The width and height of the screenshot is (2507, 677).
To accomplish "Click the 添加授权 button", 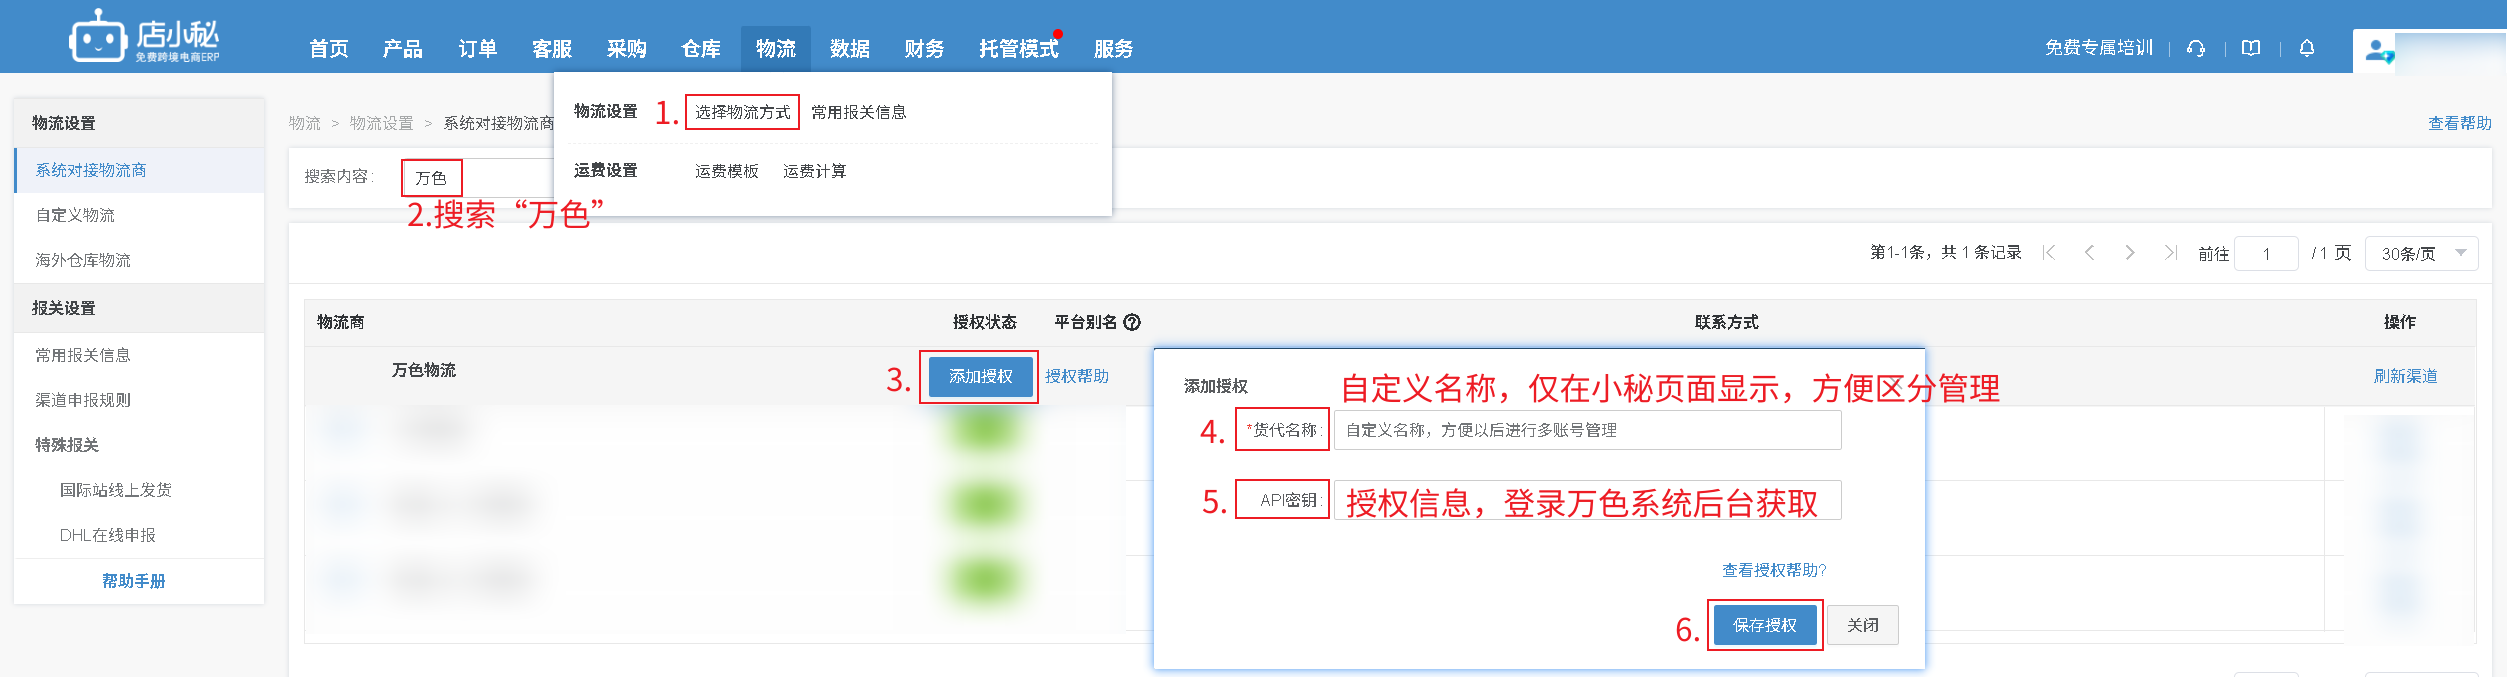I will 980,377.
